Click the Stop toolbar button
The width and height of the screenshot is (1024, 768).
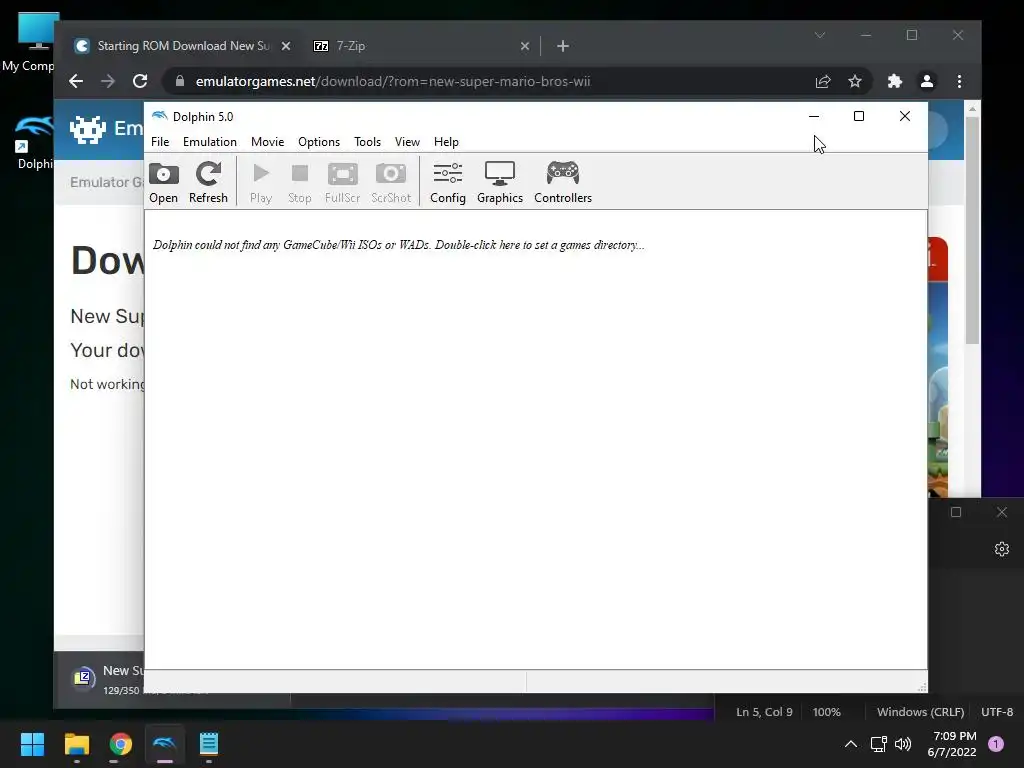(300, 182)
